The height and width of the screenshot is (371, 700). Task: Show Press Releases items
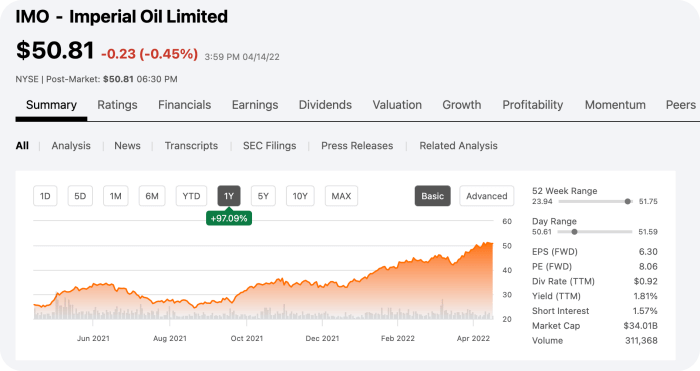(357, 146)
